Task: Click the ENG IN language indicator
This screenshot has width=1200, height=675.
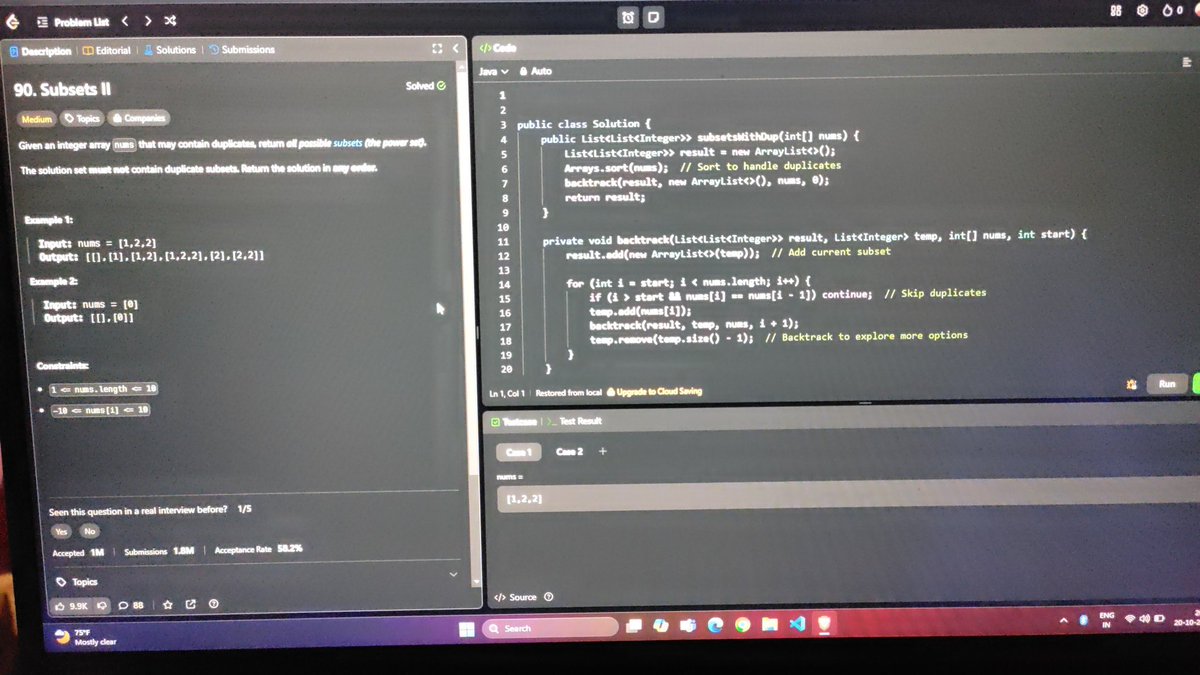Action: pos(1106,620)
